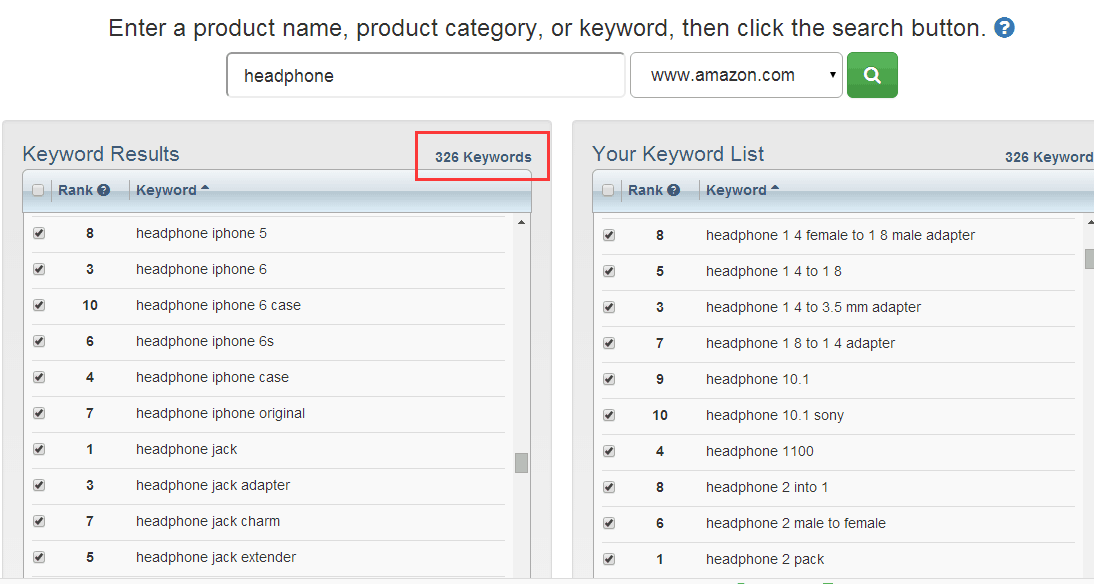Click the Rank column header in Keyword Results
1094x584 pixels.
coord(75,190)
